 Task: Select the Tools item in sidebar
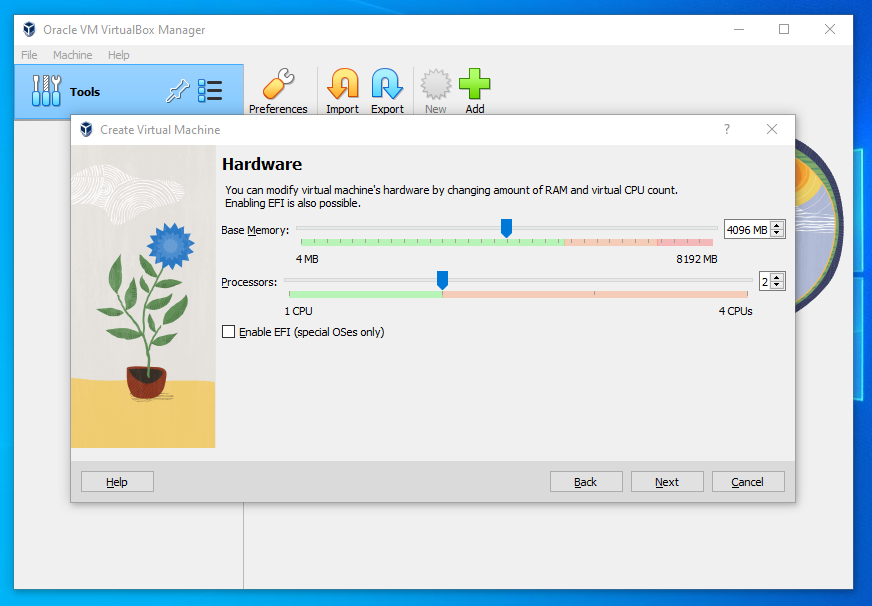tap(129, 92)
